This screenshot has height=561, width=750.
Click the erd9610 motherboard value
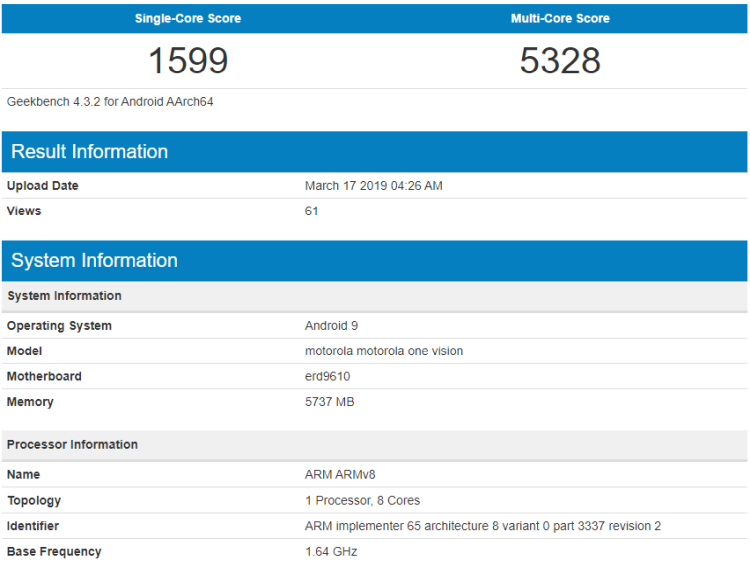pyautogui.click(x=327, y=376)
